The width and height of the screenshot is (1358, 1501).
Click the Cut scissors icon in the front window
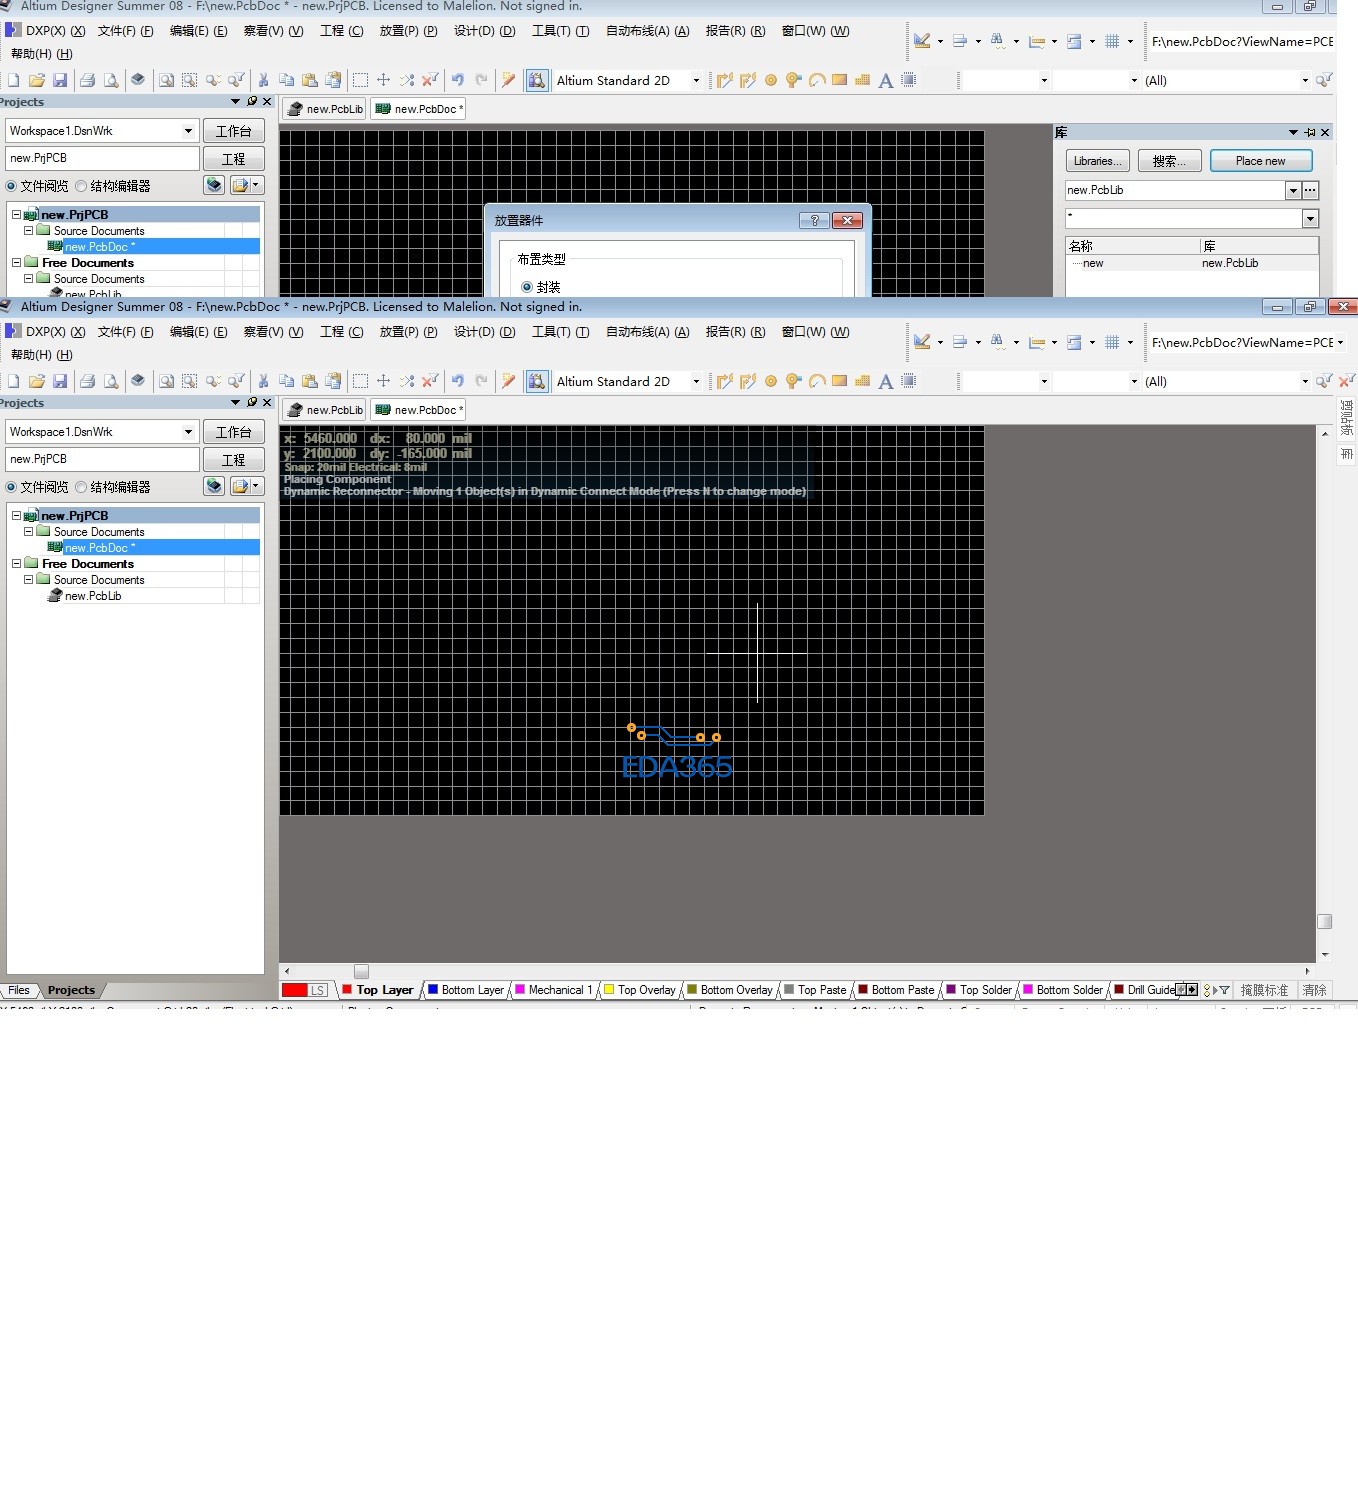[263, 381]
